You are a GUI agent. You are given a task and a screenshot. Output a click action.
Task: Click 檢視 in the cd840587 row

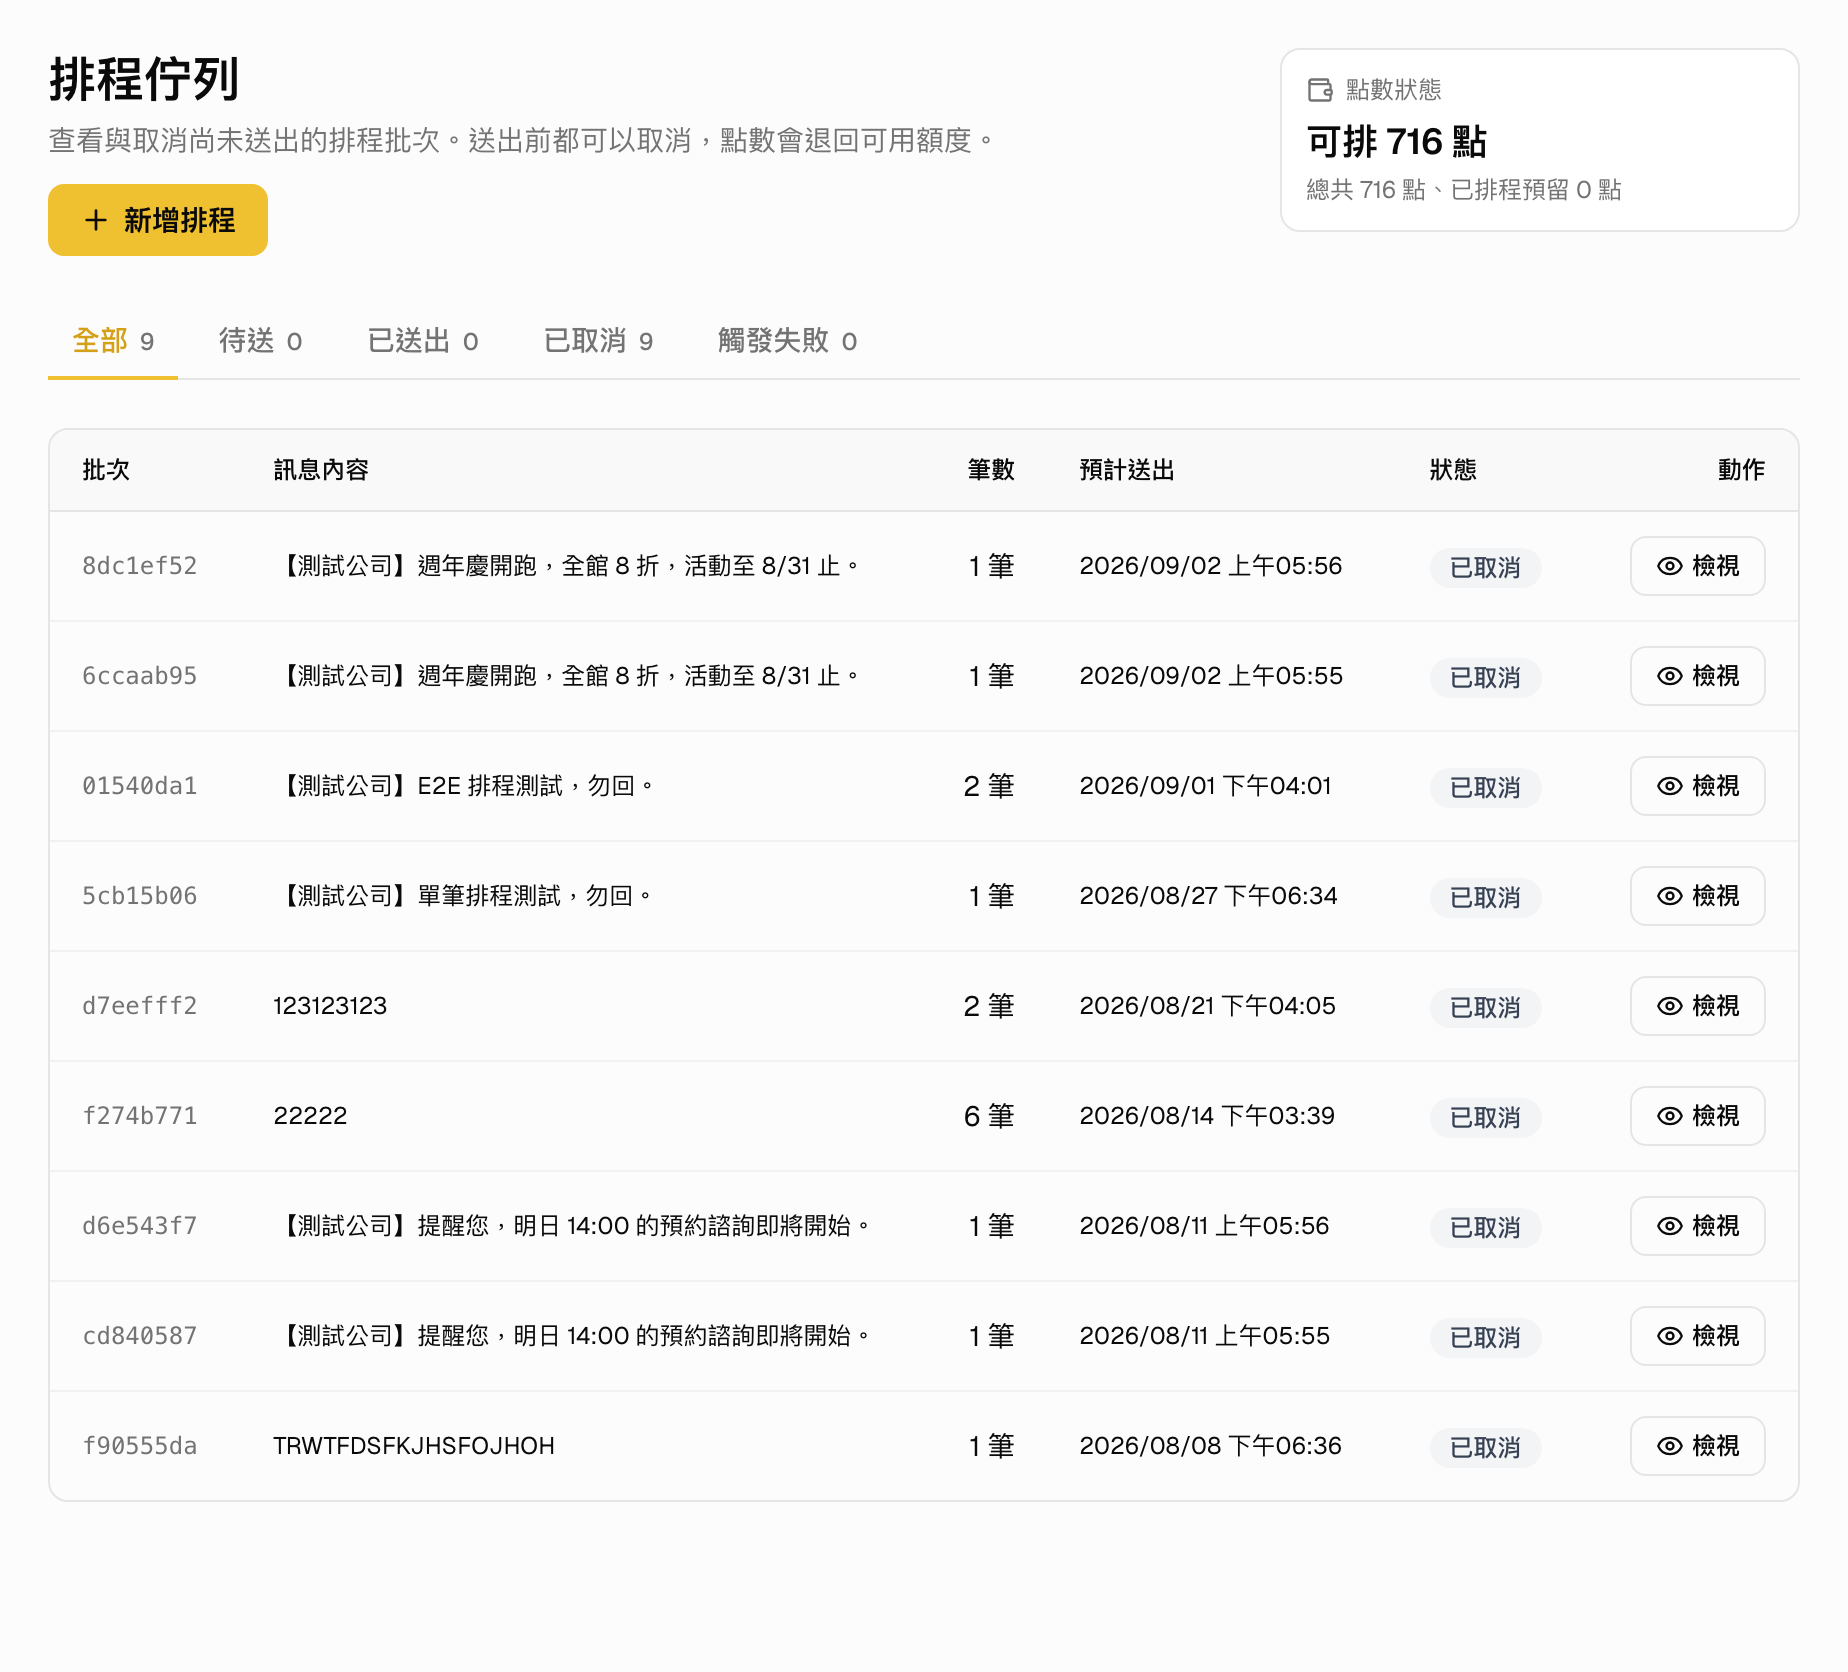click(x=1697, y=1336)
